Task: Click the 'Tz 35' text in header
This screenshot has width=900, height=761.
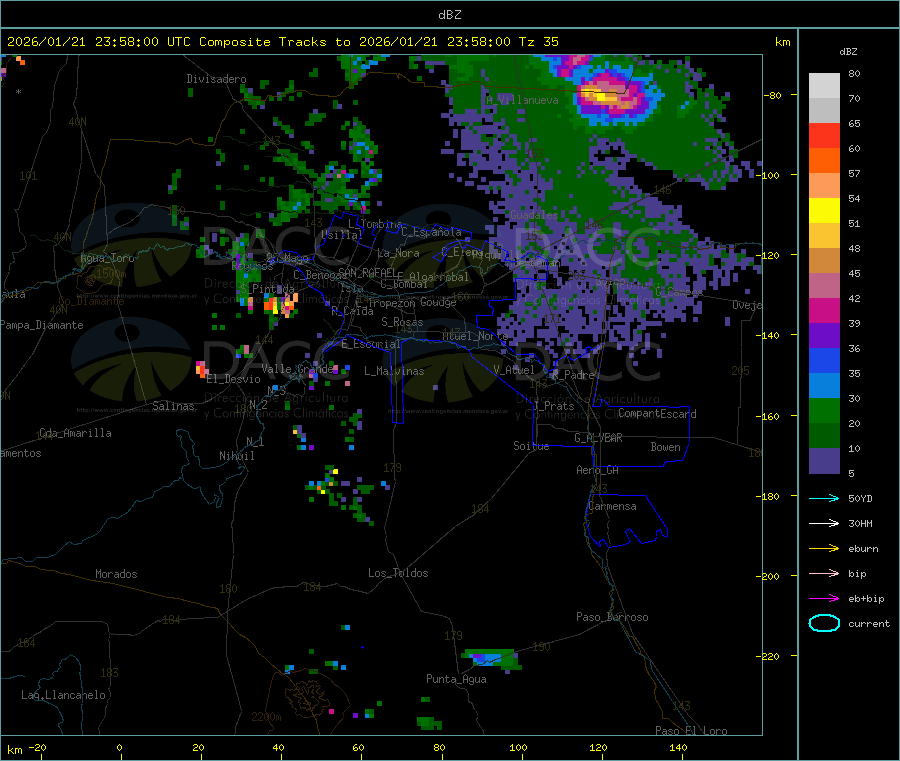Action: (538, 42)
